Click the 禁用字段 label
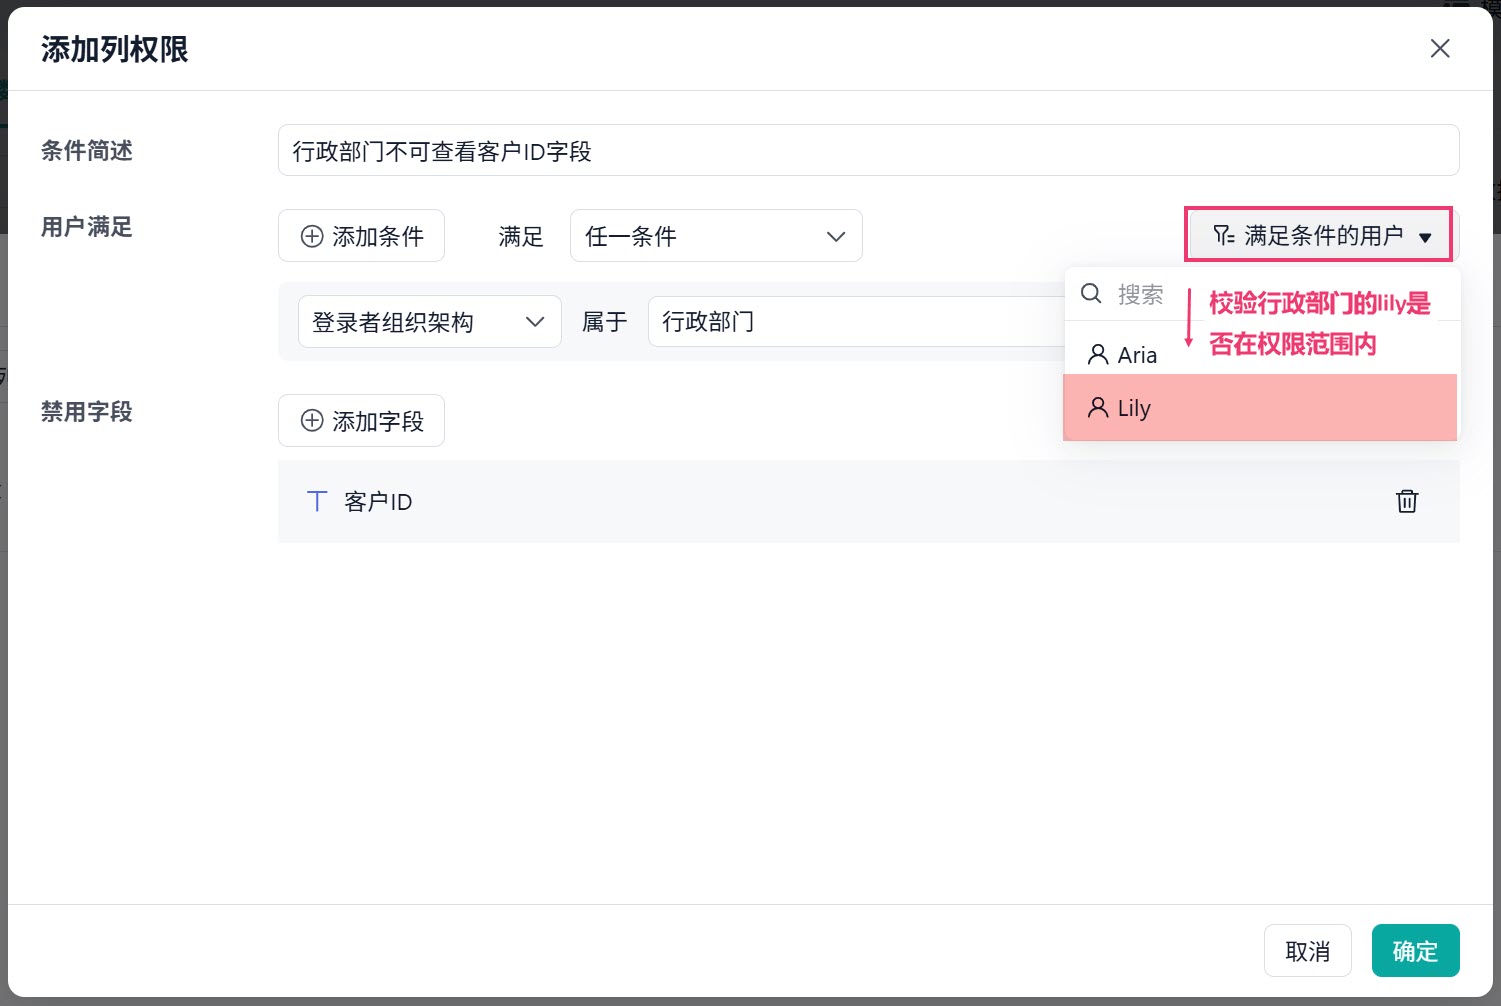 [x=87, y=412]
